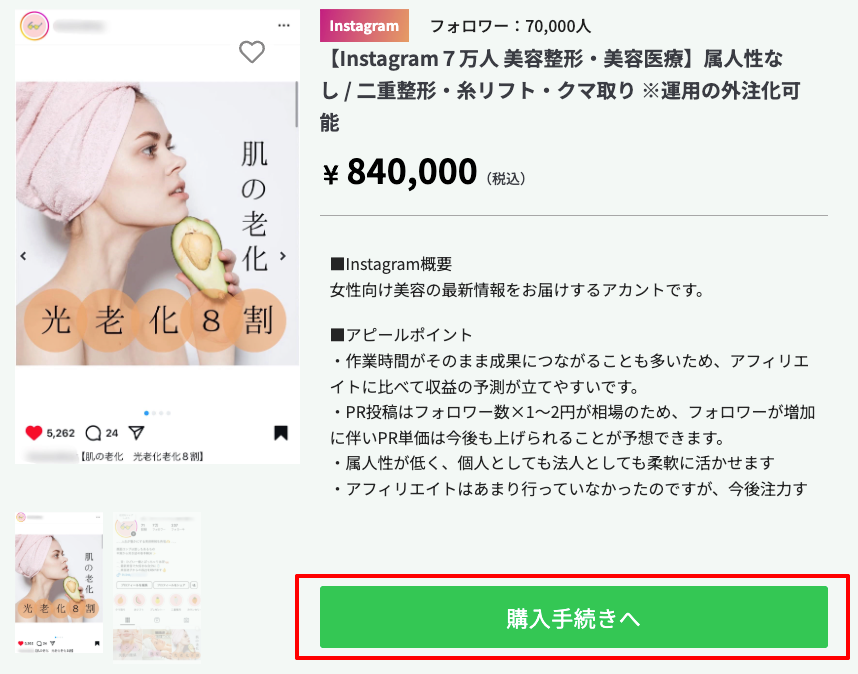This screenshot has height=674, width=858.
Task: Click the left chevron to view previous image
Action: 22,255
